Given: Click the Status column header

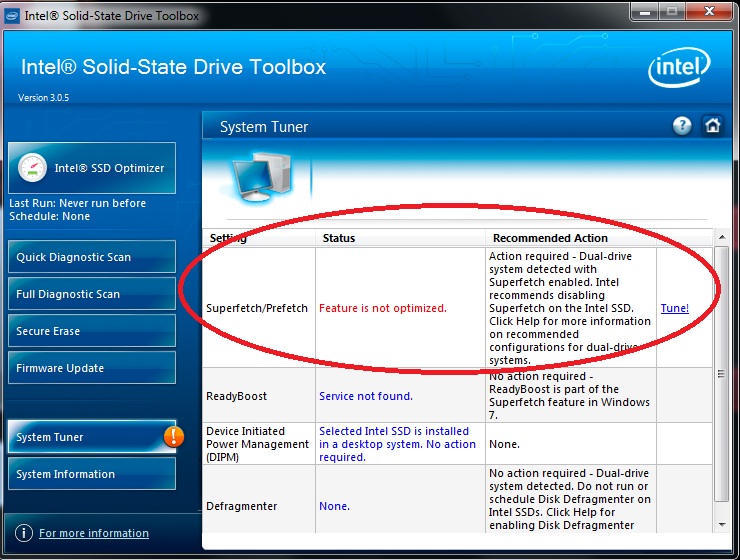Looking at the screenshot, I should 400,238.
